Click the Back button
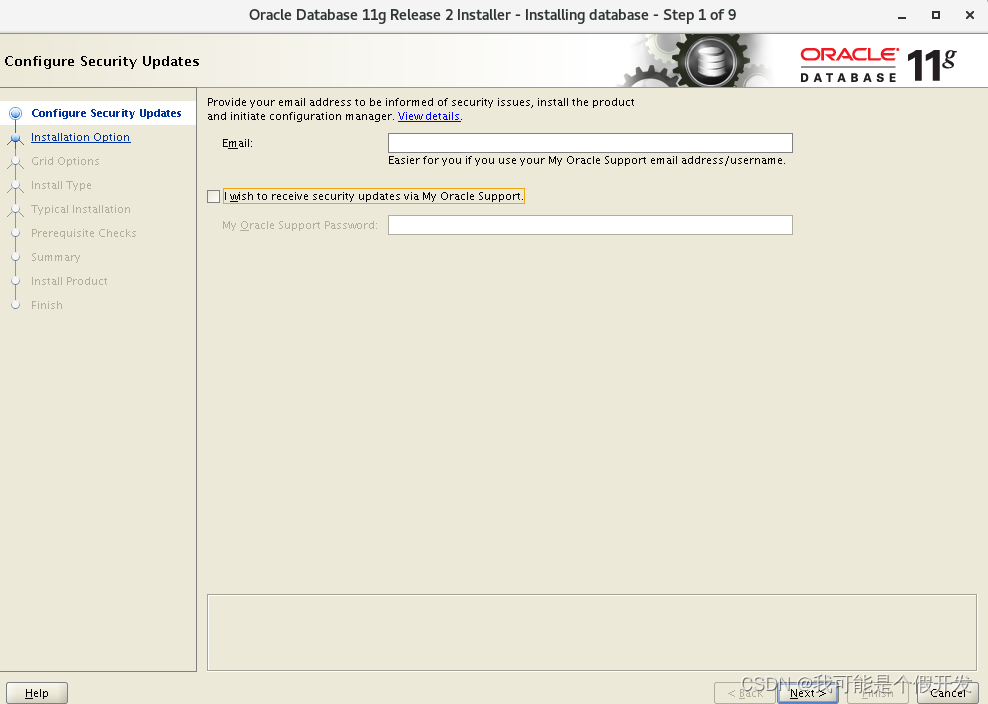Screen dimensions: 988x704 (745, 693)
